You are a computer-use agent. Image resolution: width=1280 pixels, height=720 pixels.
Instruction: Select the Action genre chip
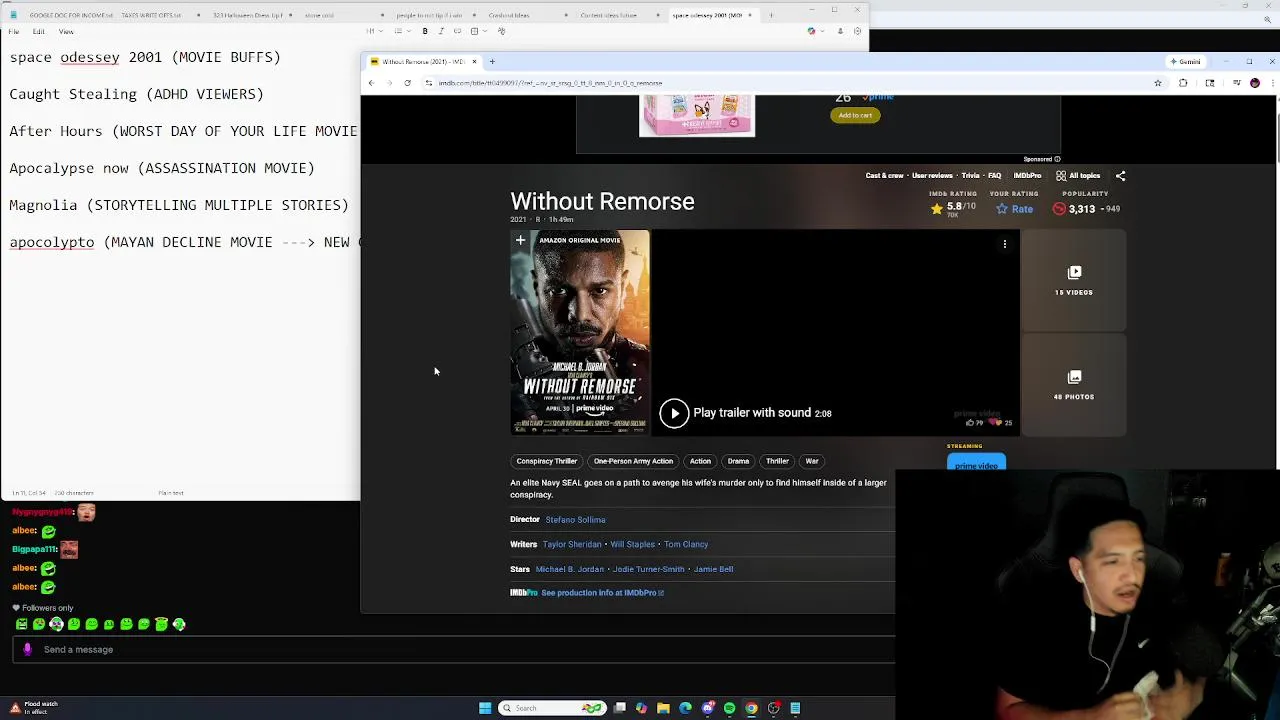click(x=700, y=461)
